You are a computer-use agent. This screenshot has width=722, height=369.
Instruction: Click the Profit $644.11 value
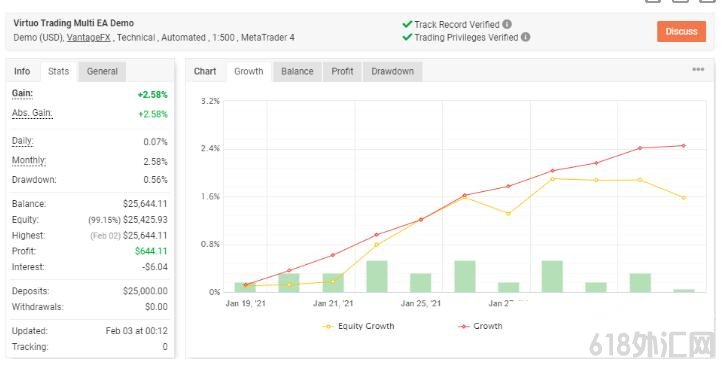click(151, 251)
